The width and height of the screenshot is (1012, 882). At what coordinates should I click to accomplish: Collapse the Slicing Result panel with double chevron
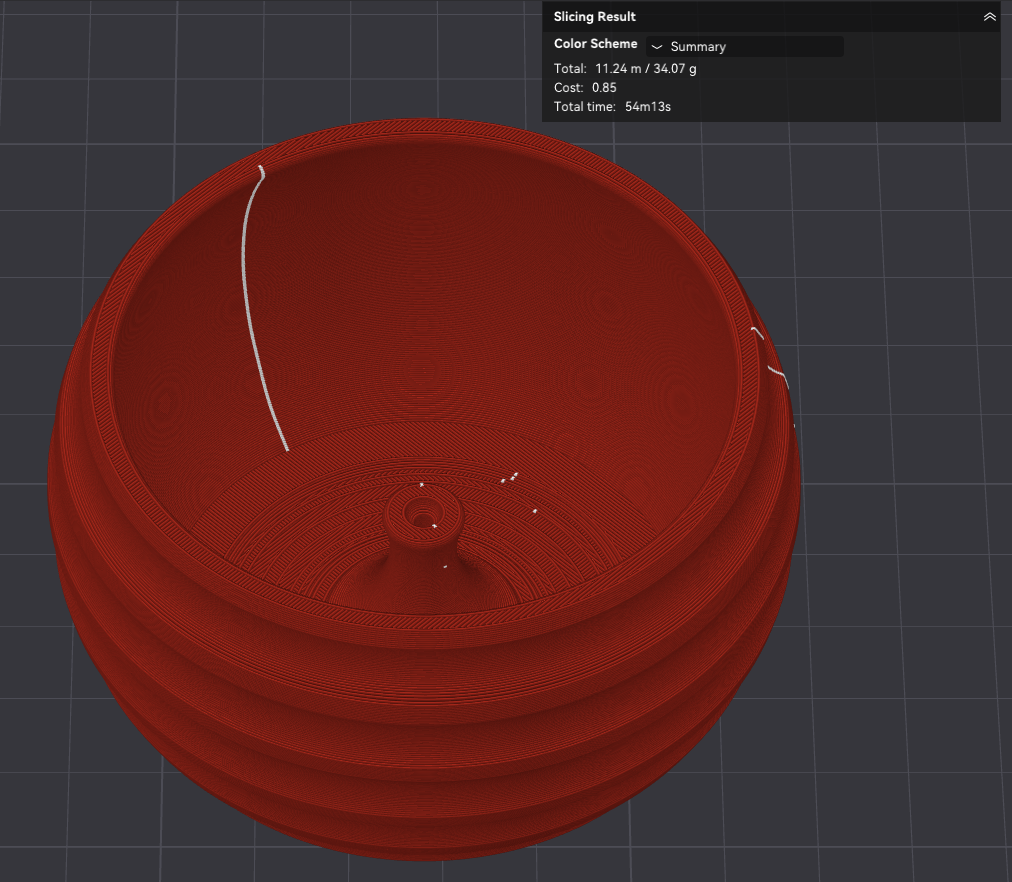[989, 17]
